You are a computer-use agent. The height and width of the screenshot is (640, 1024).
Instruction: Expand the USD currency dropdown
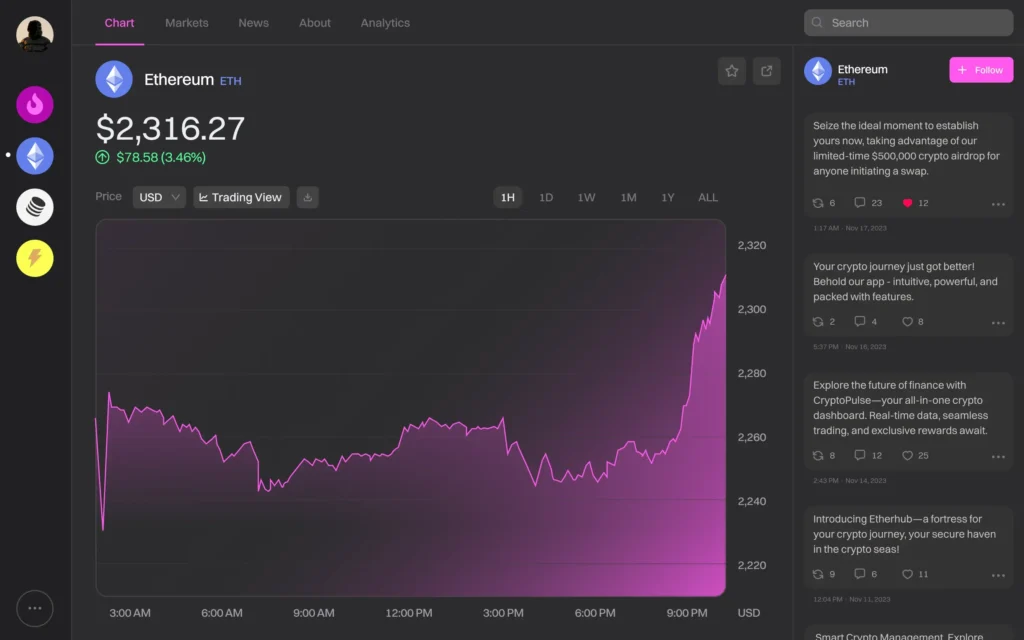click(159, 197)
